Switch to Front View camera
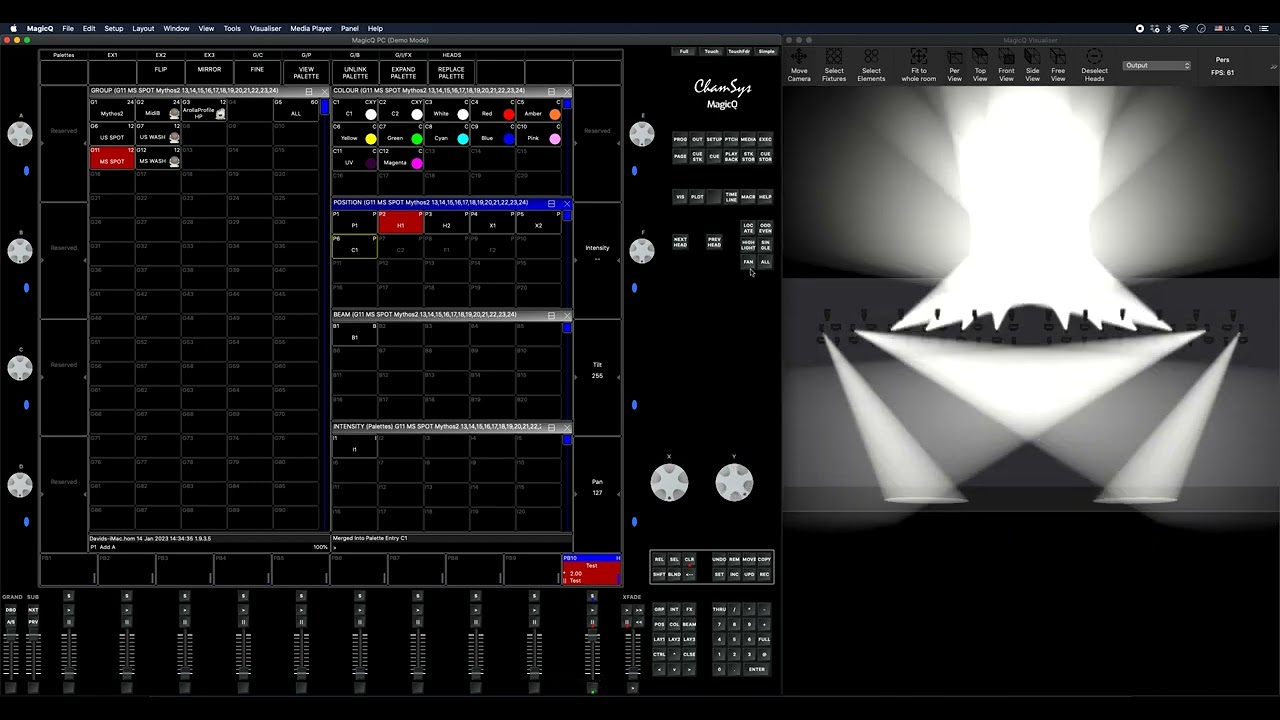 (x=1006, y=66)
